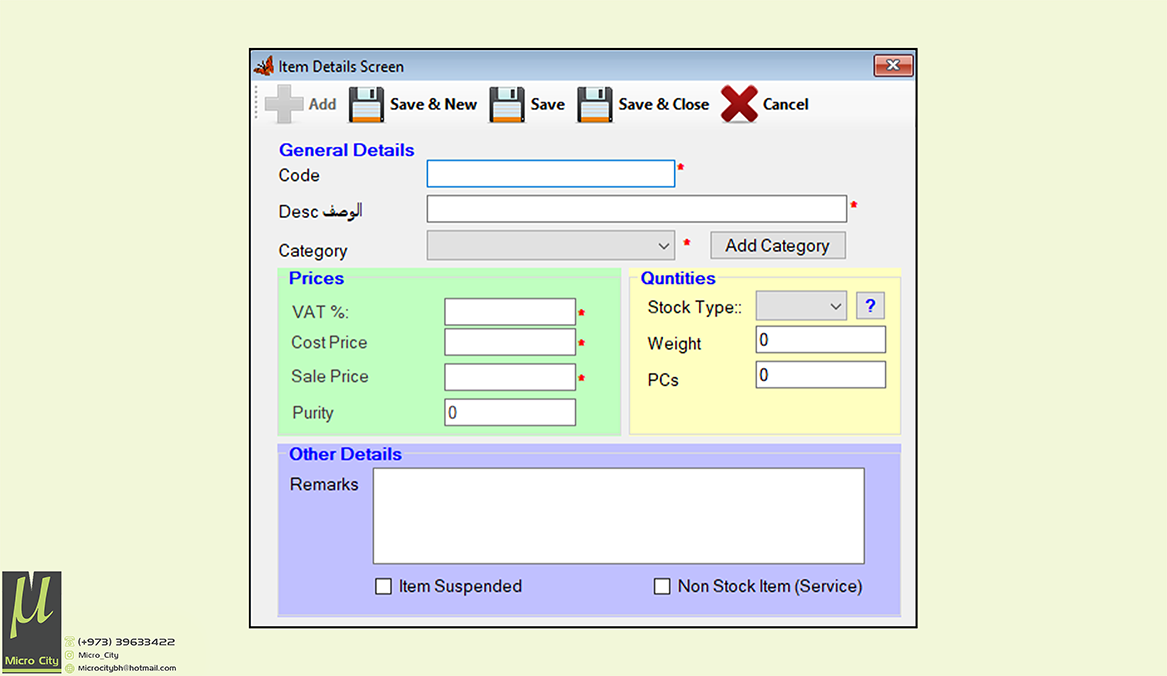This screenshot has height=676, width=1167.
Task: Enable Non Stock Item (Service) checkbox
Action: point(662,587)
